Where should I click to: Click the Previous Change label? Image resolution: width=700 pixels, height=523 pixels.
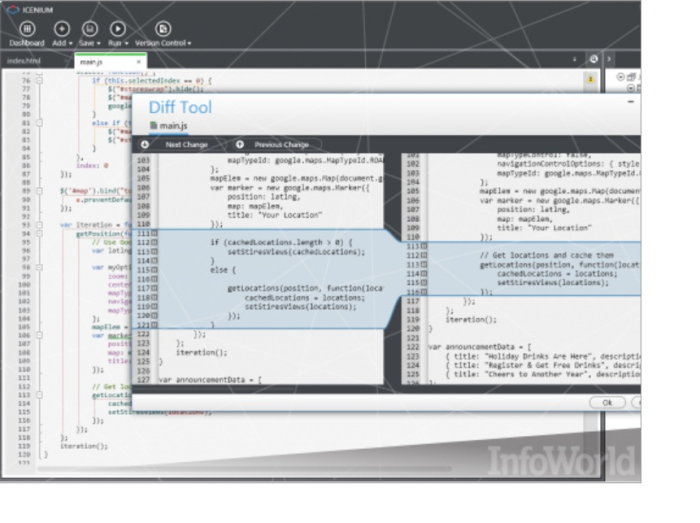pos(282,145)
